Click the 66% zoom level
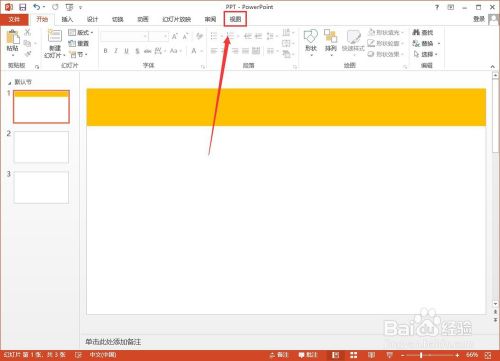The width and height of the screenshot is (500, 361). (x=472, y=355)
